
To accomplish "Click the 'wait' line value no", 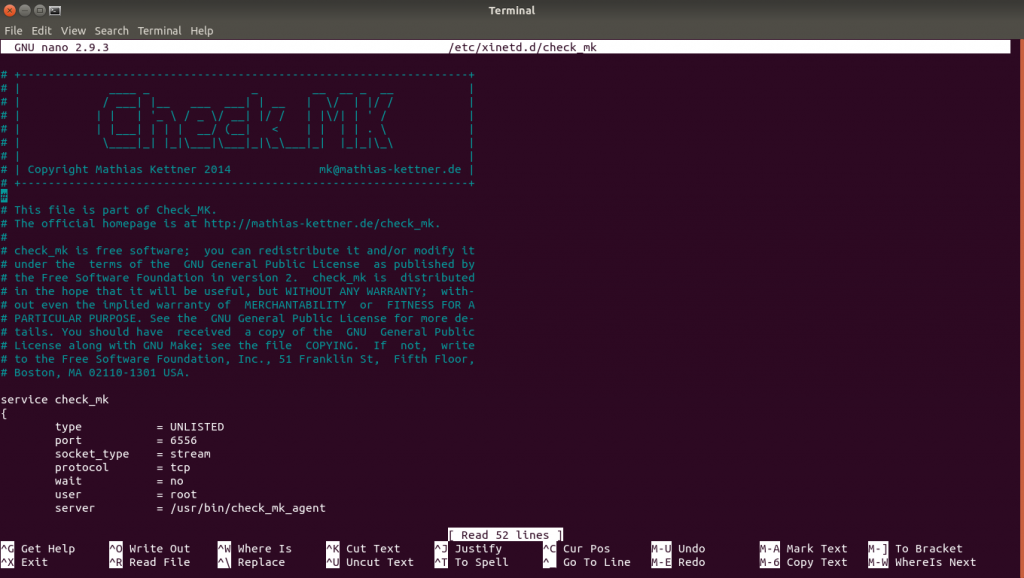I will click(x=176, y=481).
